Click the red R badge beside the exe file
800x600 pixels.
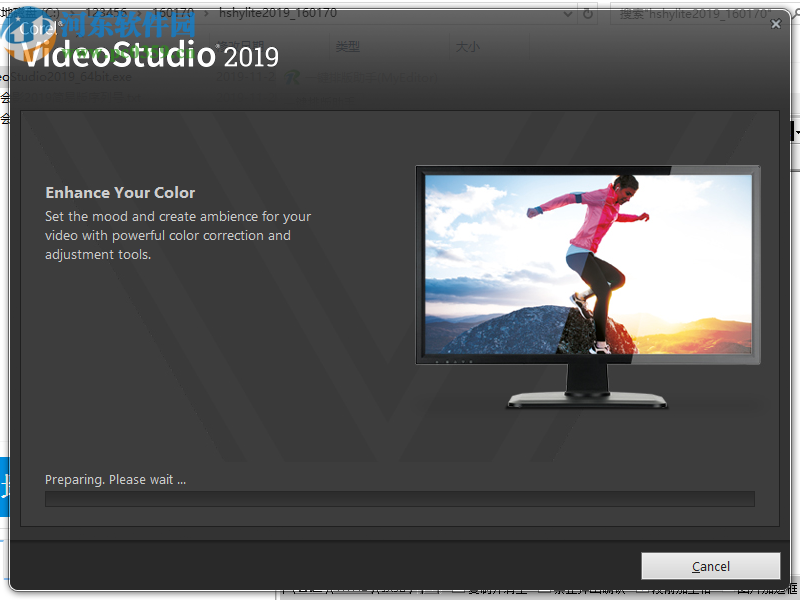click(293, 79)
